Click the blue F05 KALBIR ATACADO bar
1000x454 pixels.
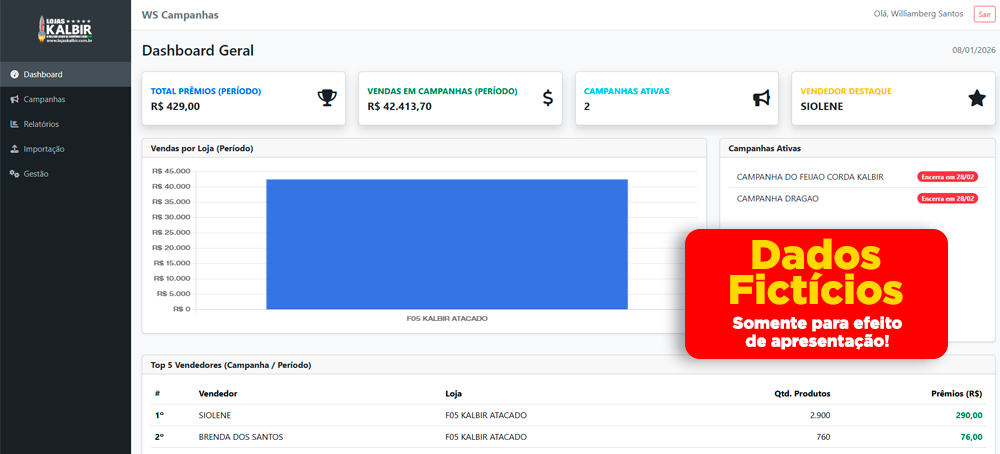pyautogui.click(x=447, y=244)
